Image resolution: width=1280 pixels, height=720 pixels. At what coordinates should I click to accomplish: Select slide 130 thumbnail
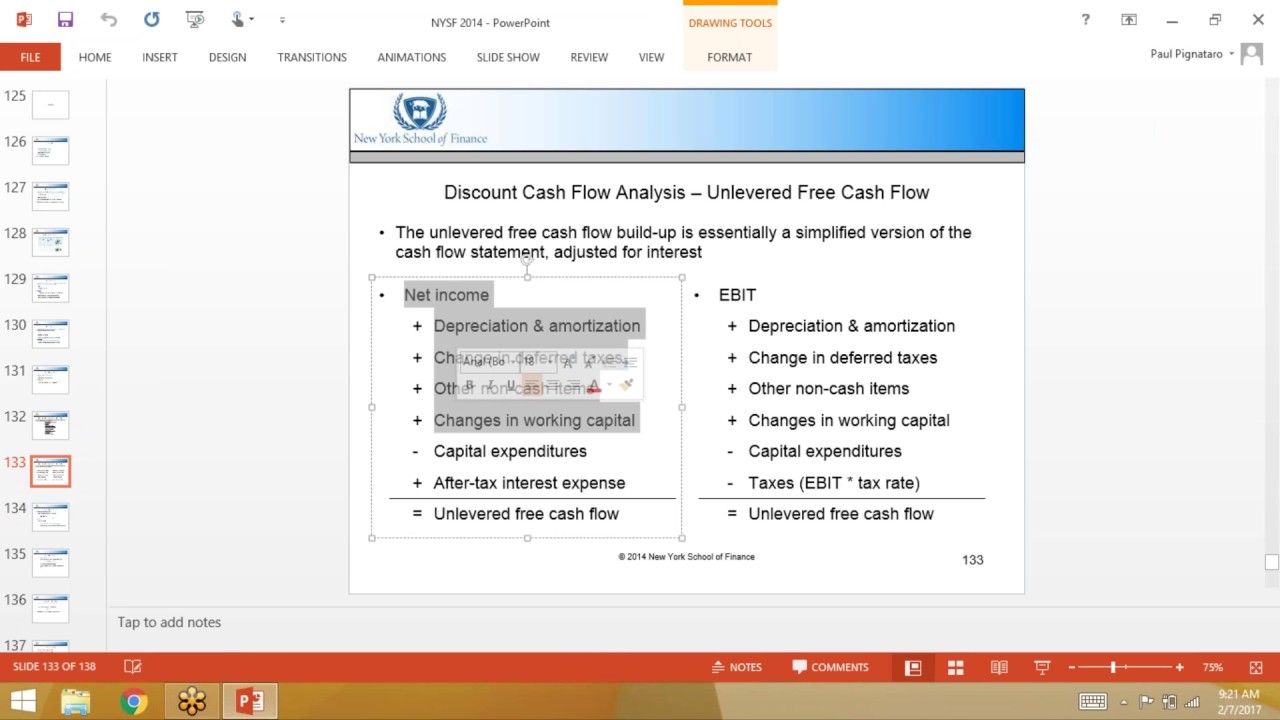tap(50, 334)
